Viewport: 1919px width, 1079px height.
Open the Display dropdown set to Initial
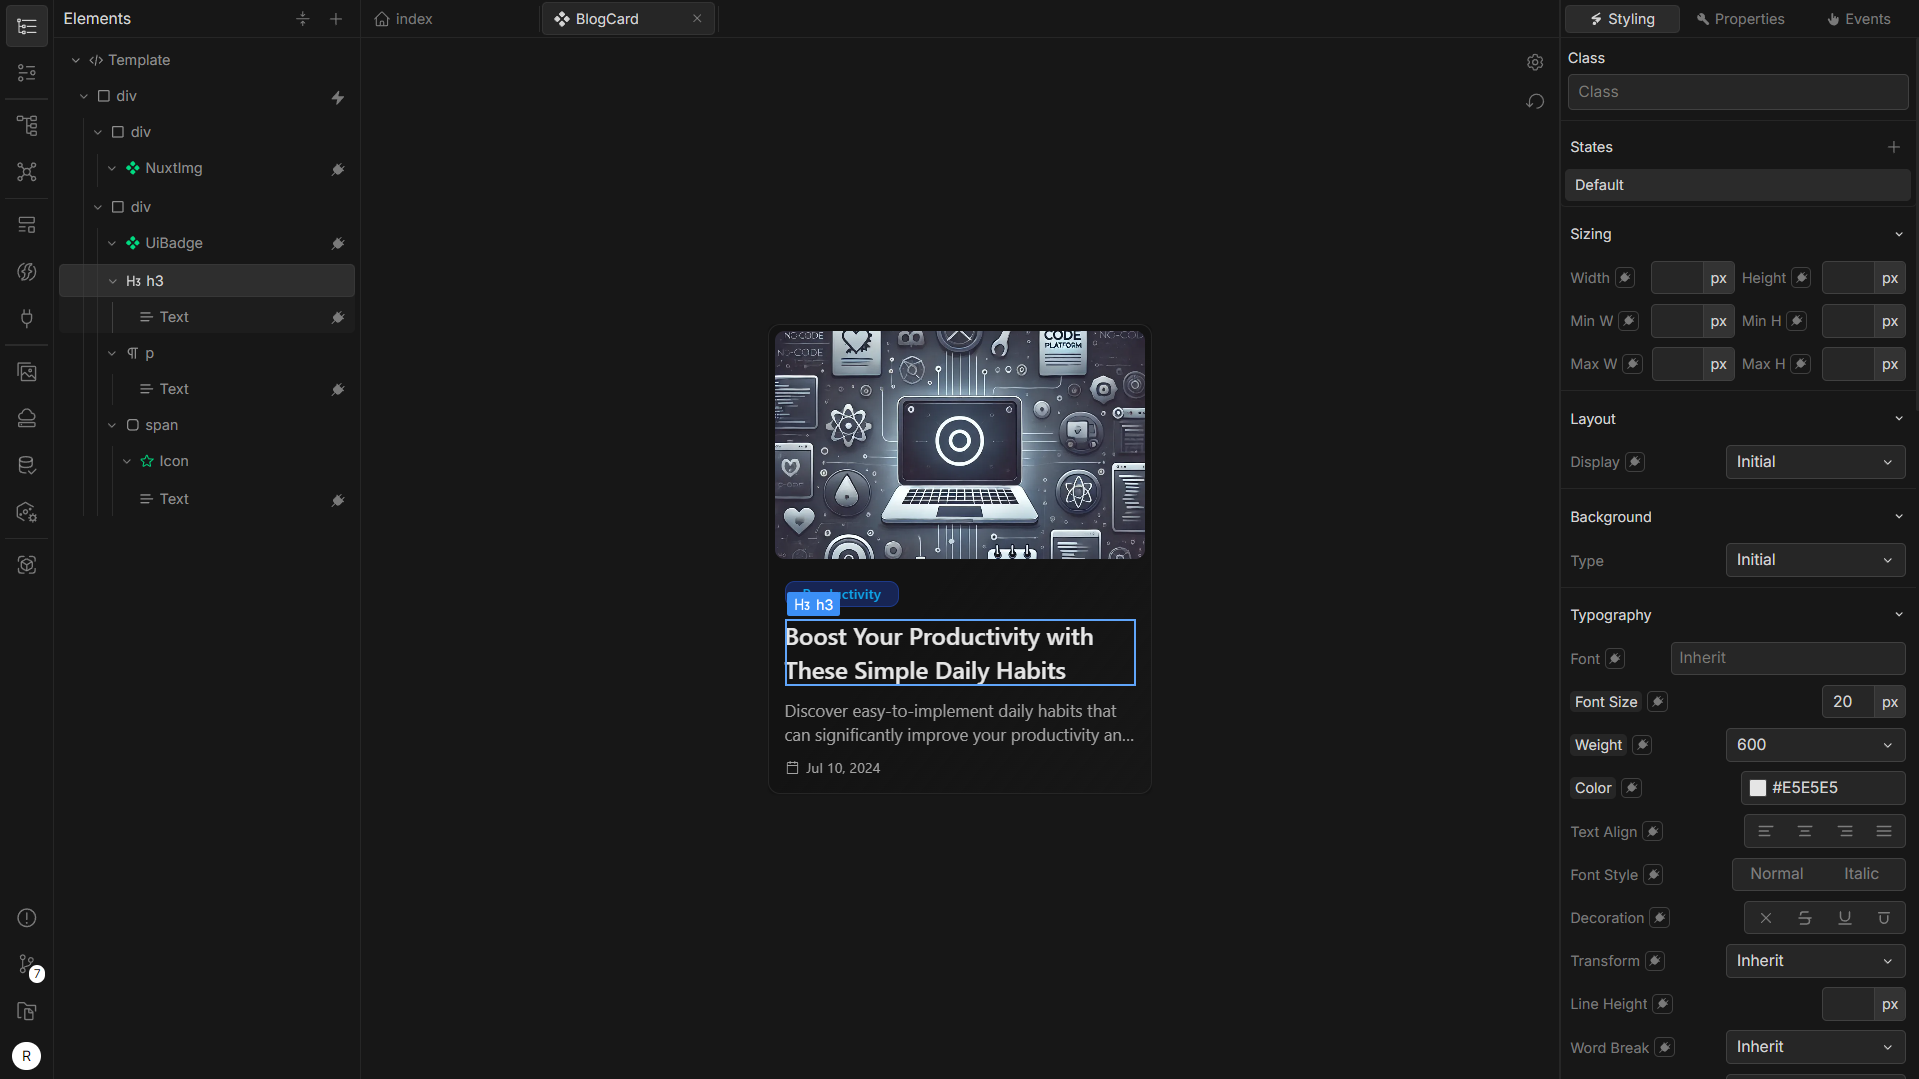click(1814, 462)
